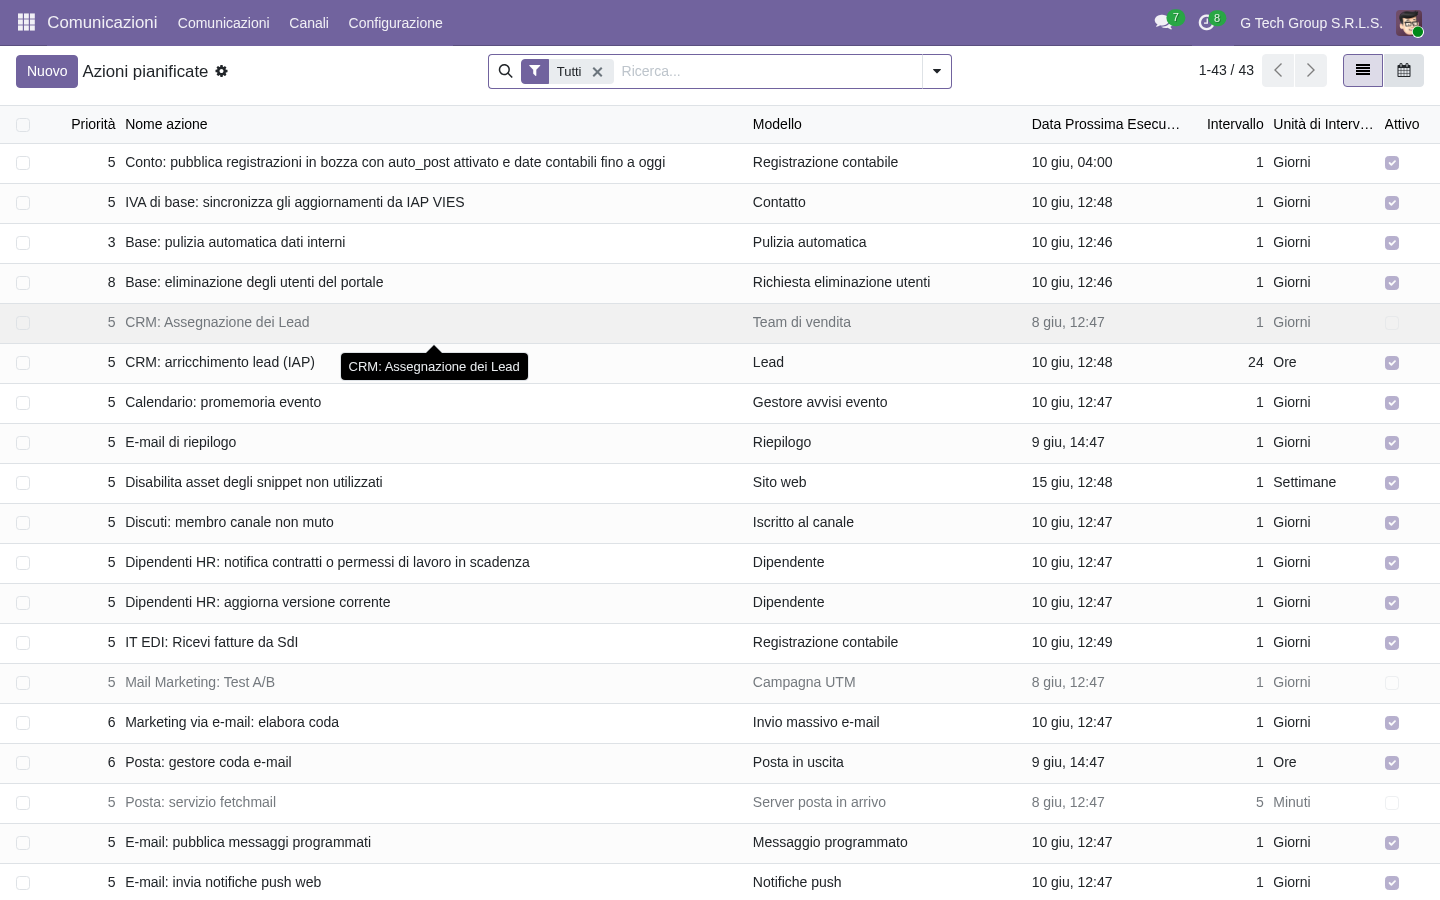This screenshot has width=1440, height=900.
Task: Open the Canali menu
Action: tap(309, 23)
